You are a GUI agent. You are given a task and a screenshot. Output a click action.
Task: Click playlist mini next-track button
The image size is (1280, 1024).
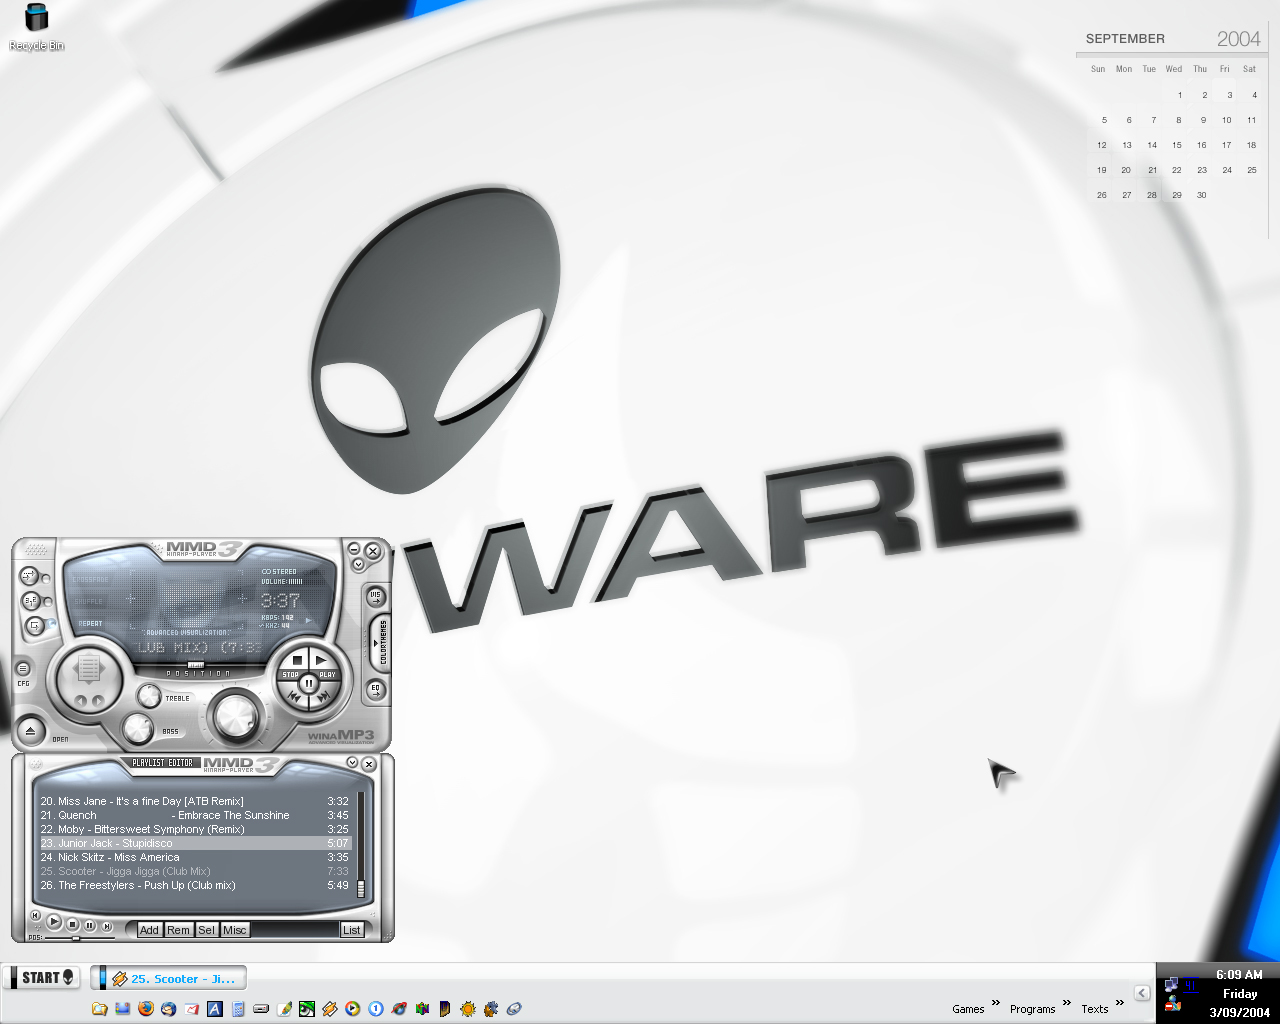tap(107, 926)
